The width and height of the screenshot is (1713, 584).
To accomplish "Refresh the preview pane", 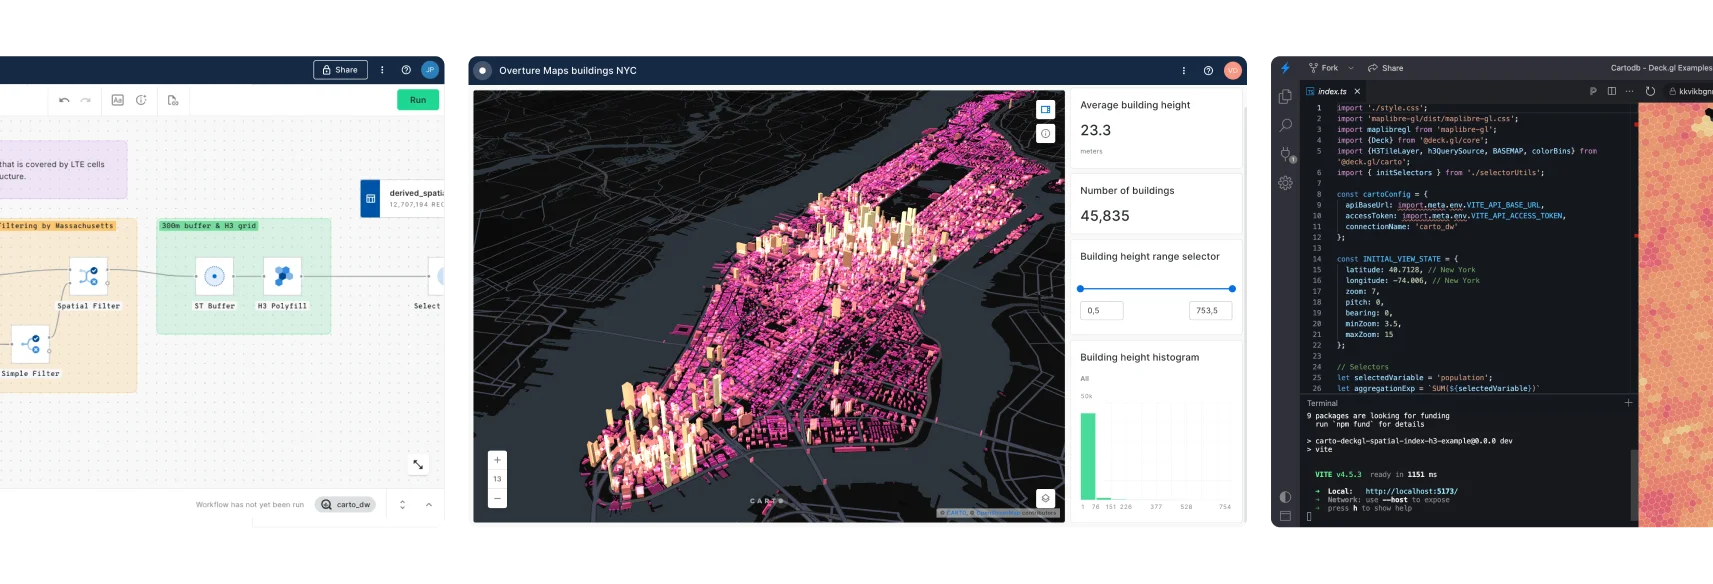I will coord(1650,91).
